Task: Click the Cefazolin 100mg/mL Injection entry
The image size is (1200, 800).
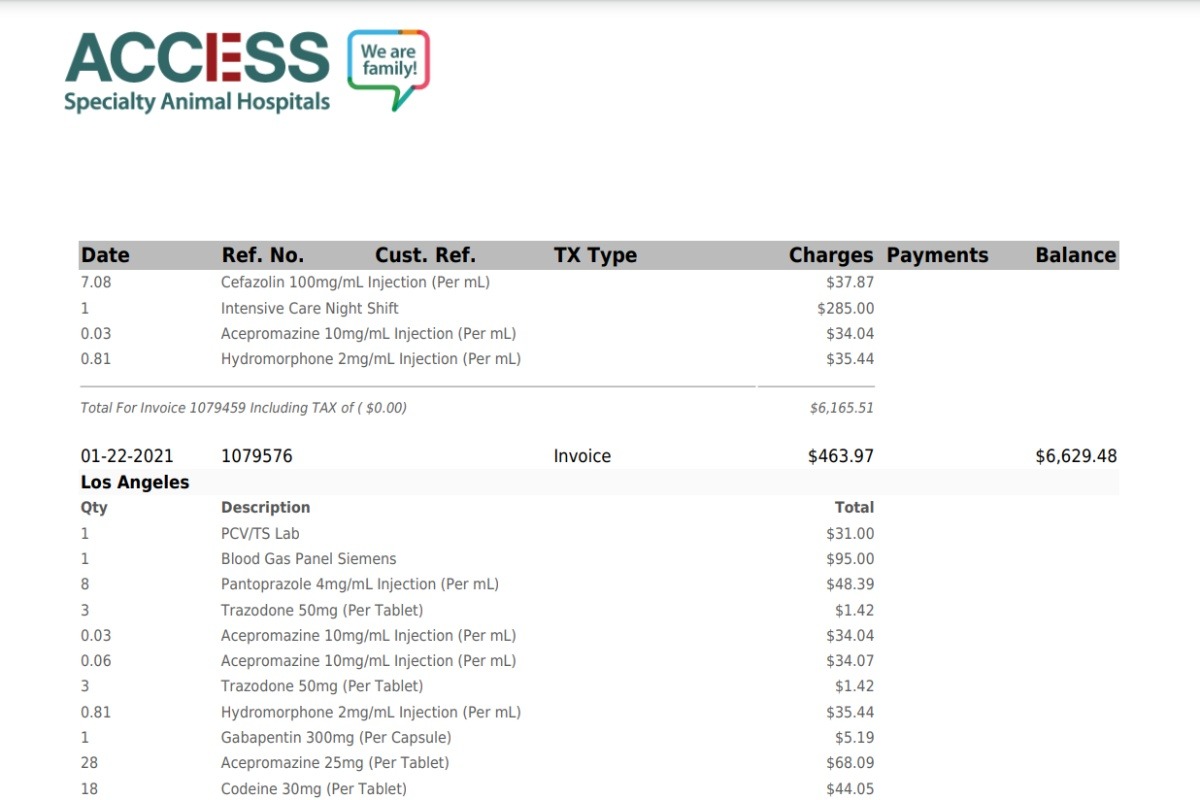Action: click(x=355, y=282)
